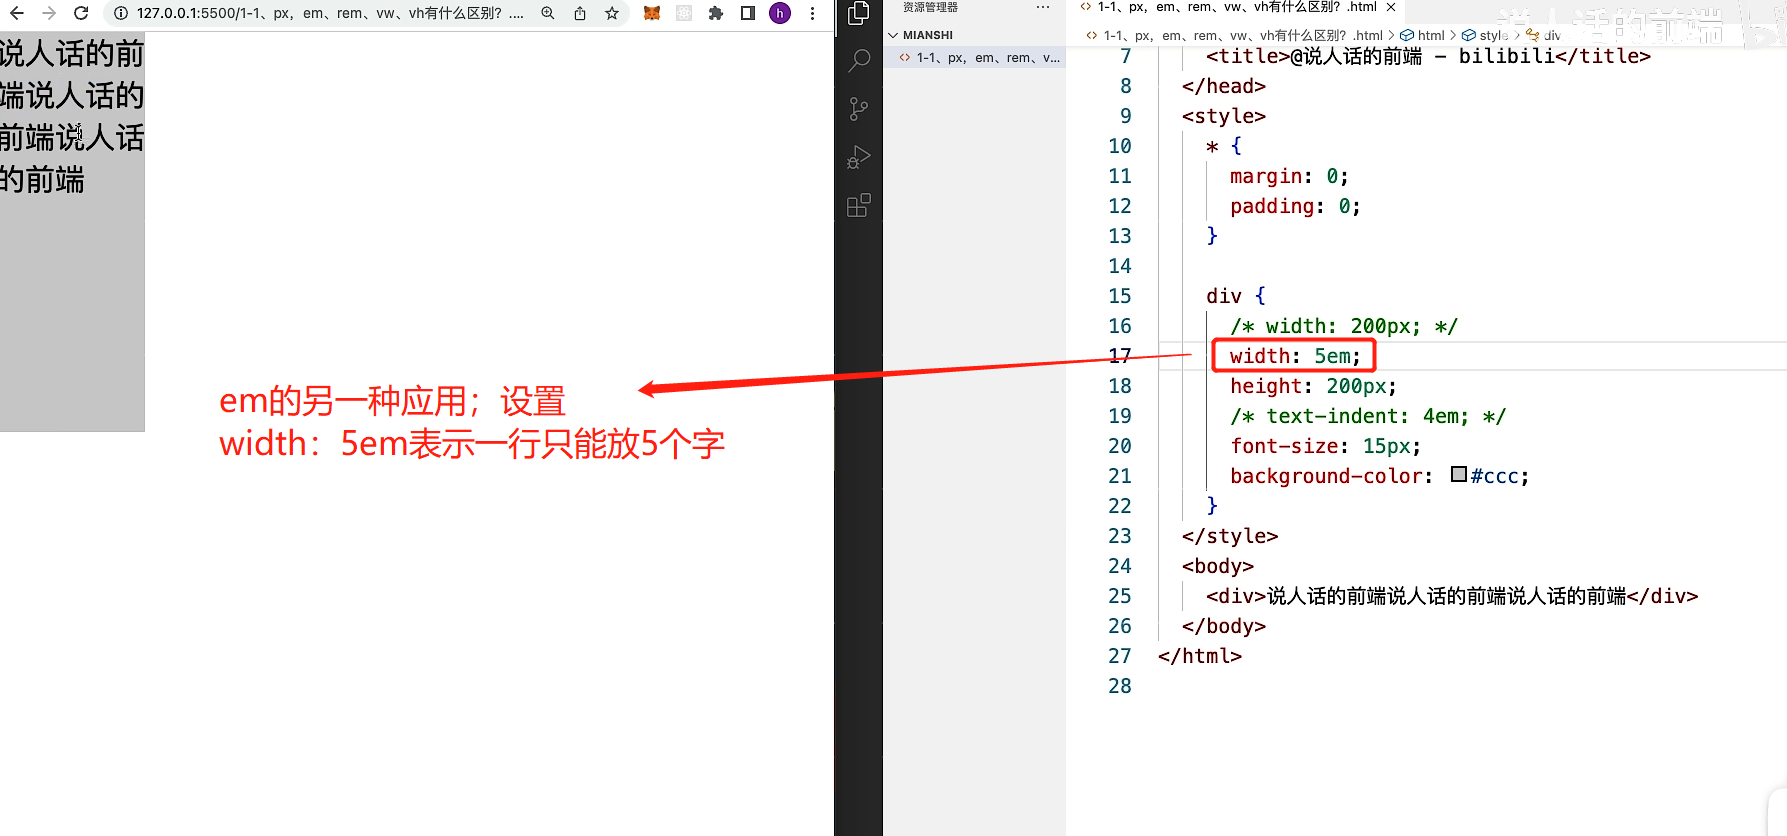Open the browser three-dot menu

pyautogui.click(x=812, y=13)
